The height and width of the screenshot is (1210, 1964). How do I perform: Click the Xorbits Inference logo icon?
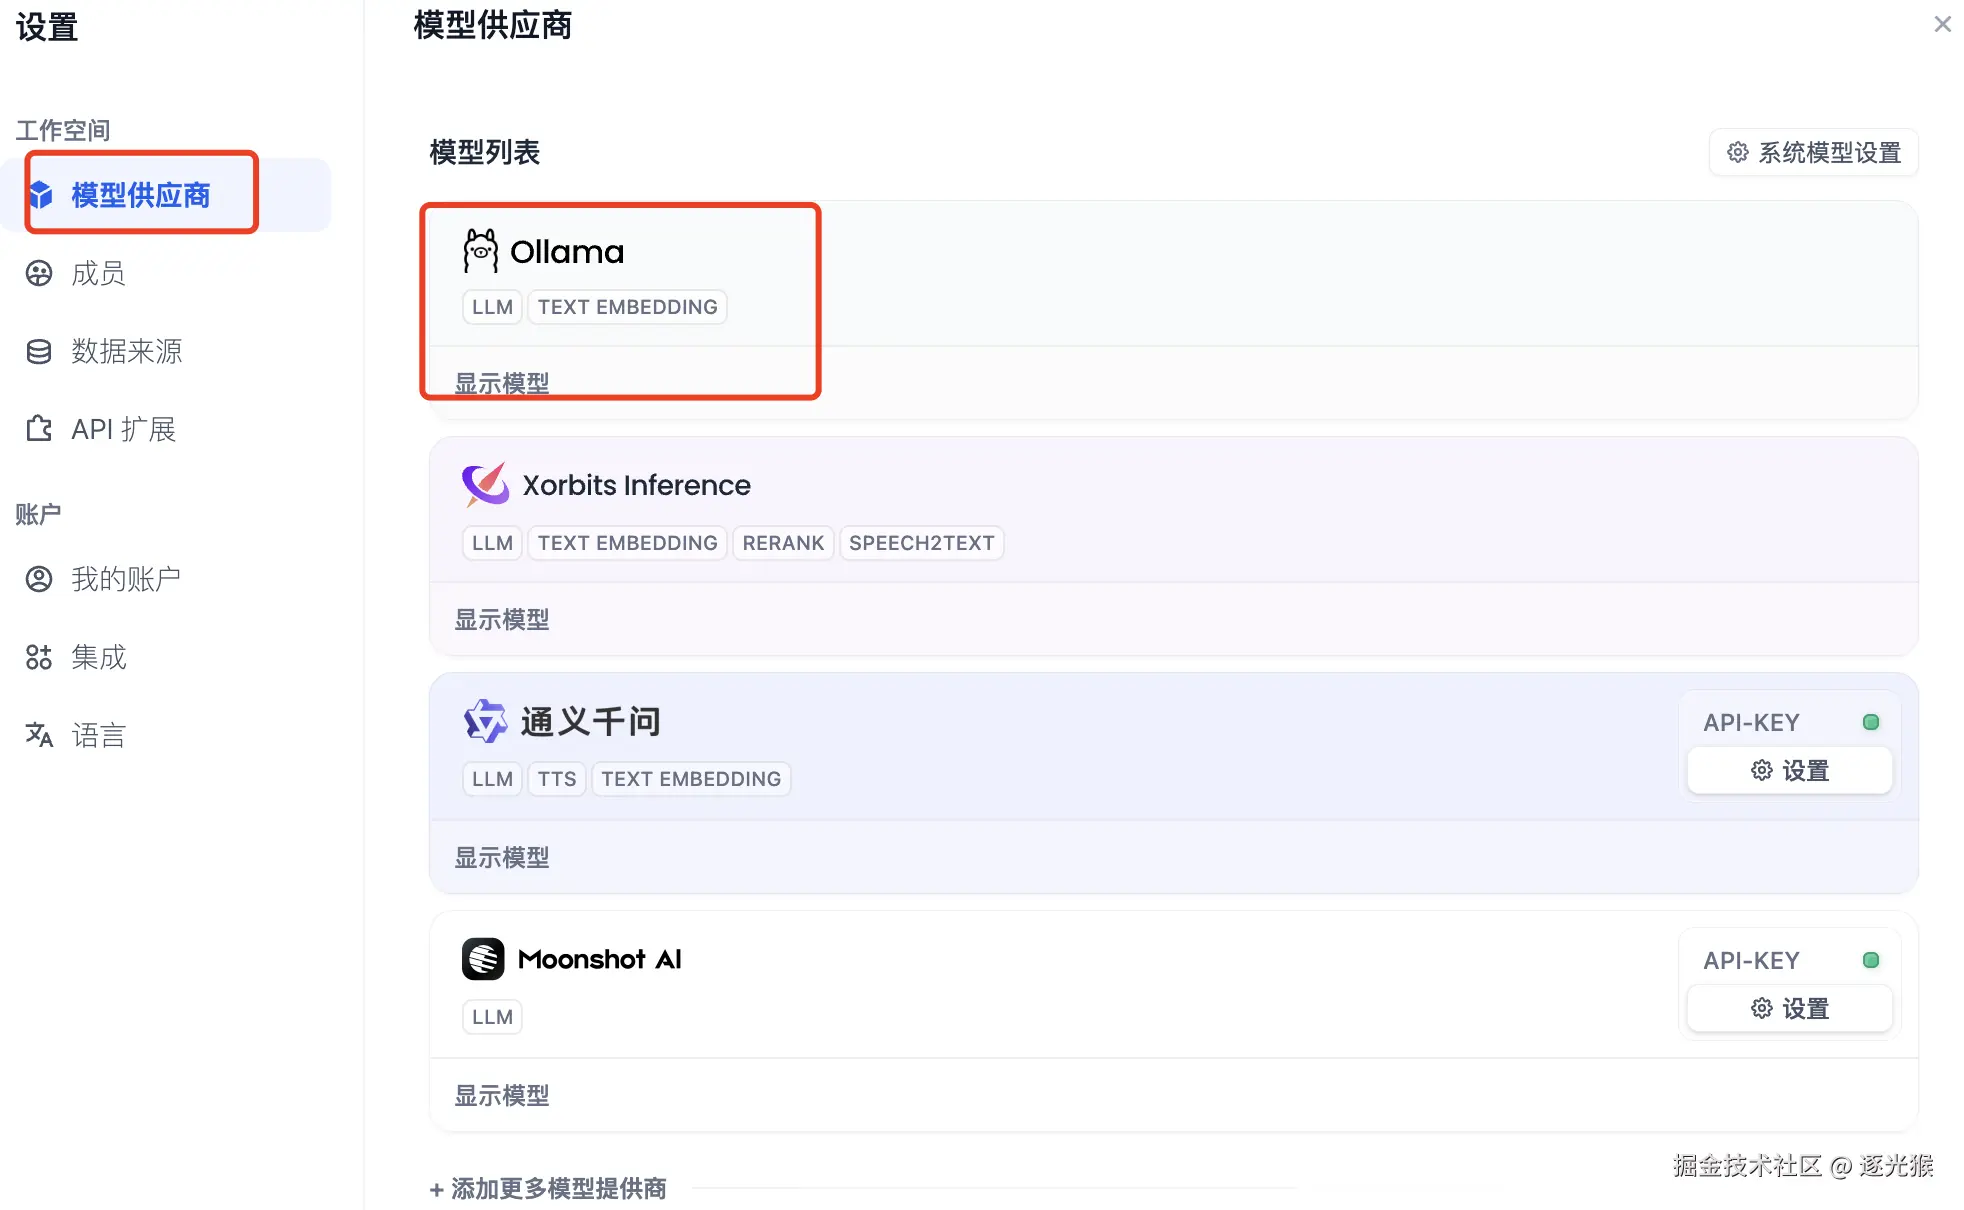click(485, 485)
